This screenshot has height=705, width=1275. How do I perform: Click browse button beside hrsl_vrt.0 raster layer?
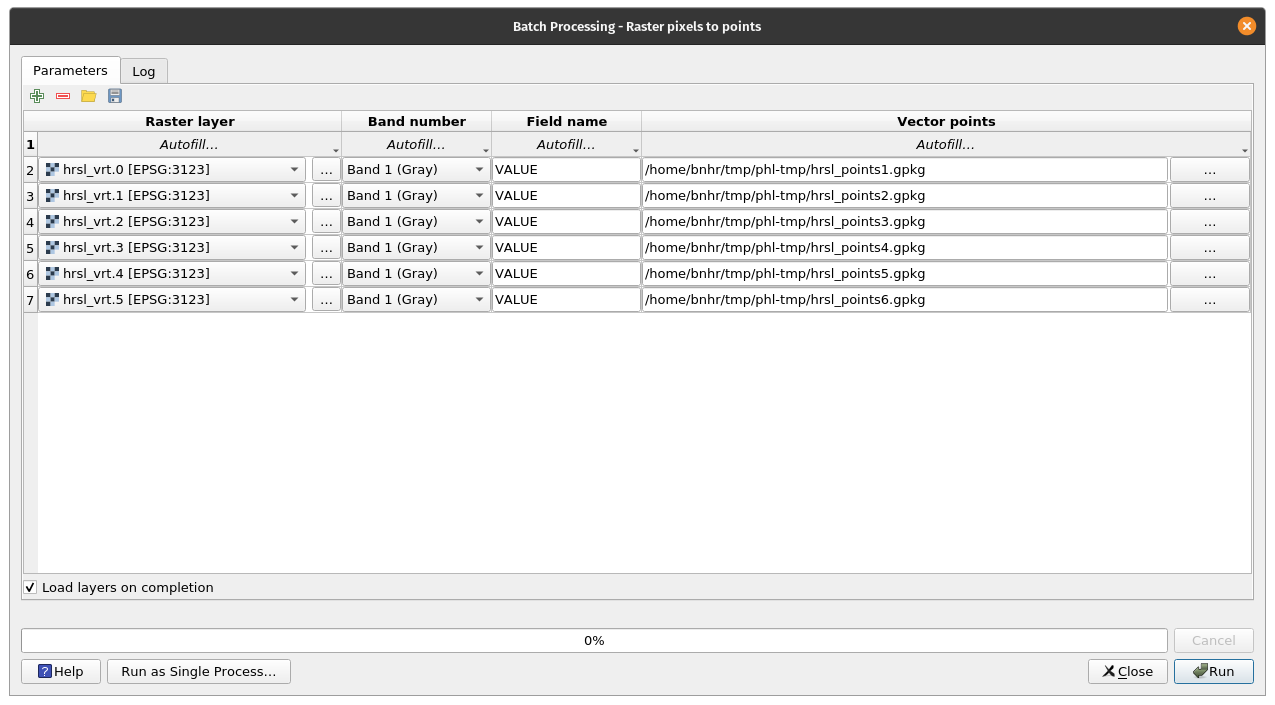[x=326, y=170]
